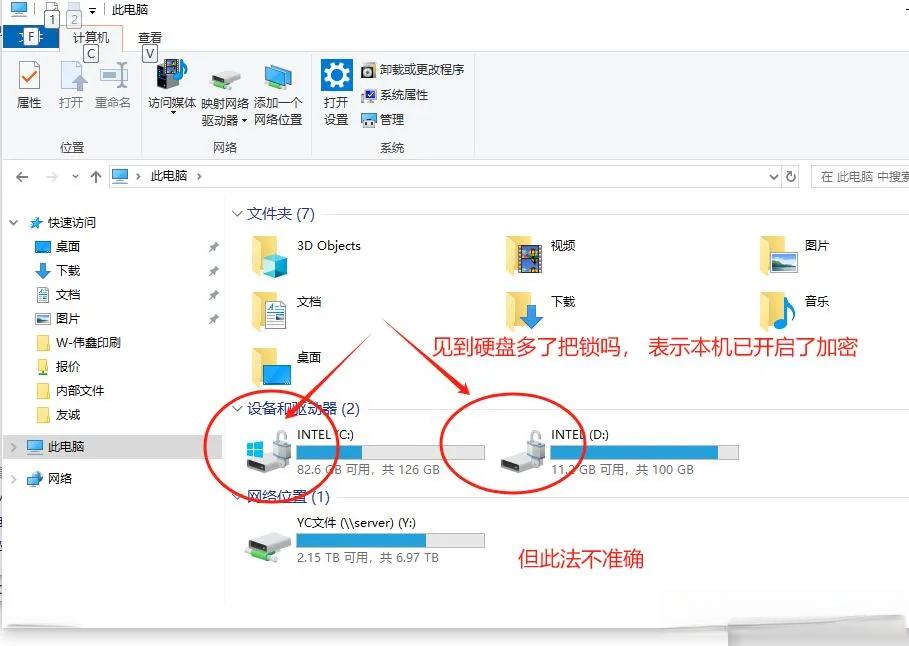Click the up arrow navigation button
Viewport: 909px width, 646px height.
[96, 177]
